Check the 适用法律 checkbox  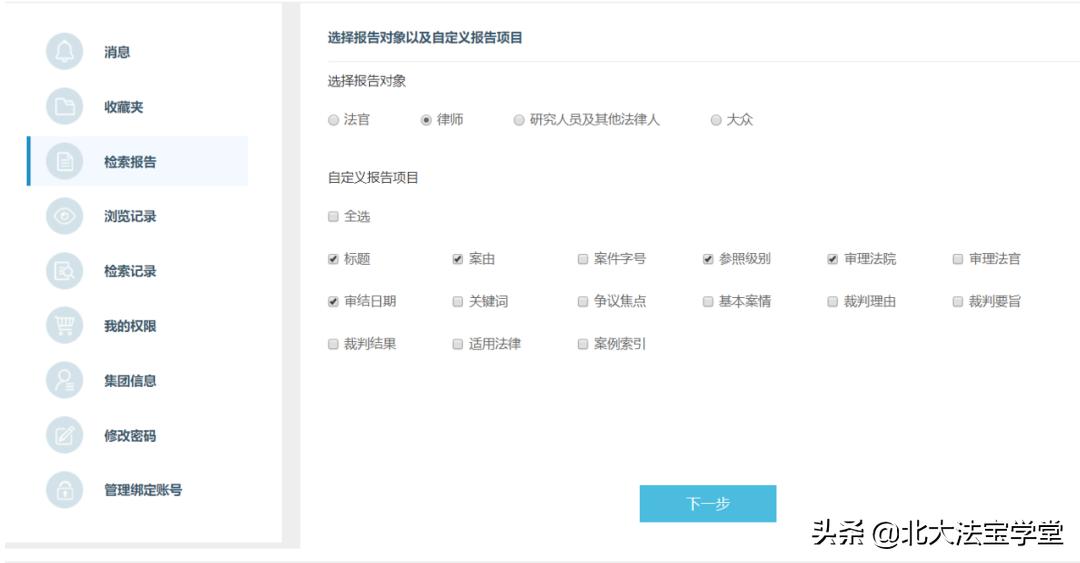458,344
